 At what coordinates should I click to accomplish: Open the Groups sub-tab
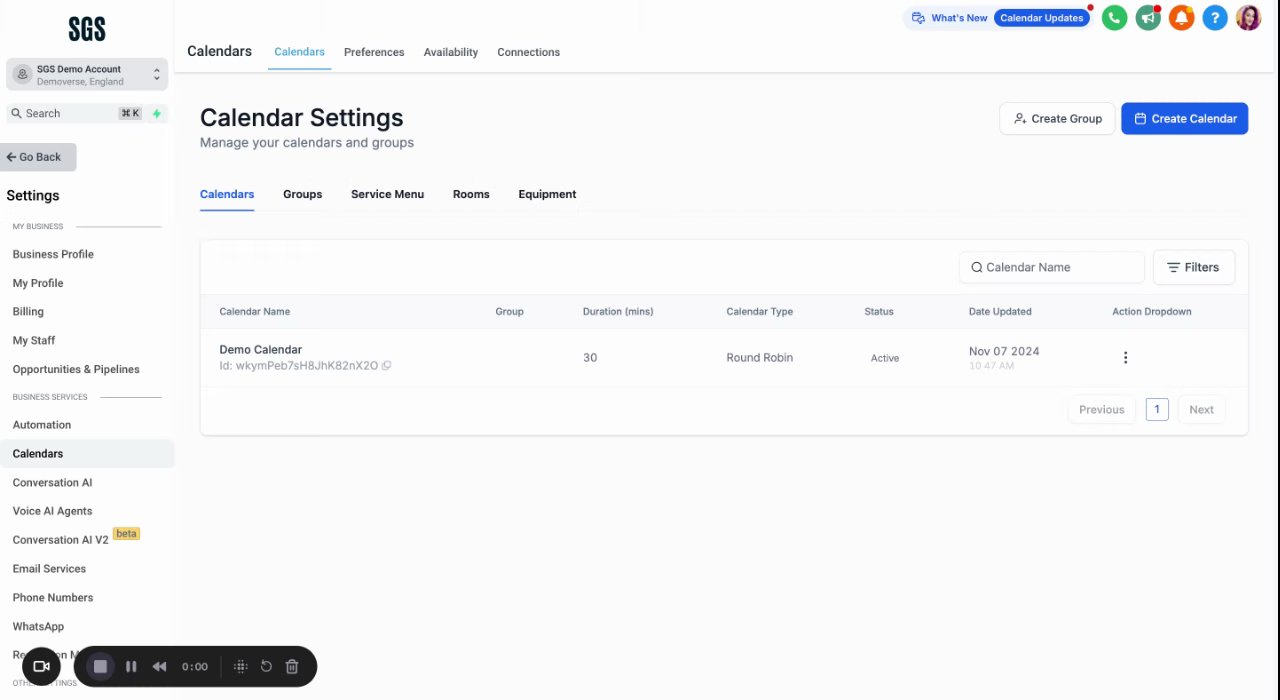pyautogui.click(x=302, y=194)
